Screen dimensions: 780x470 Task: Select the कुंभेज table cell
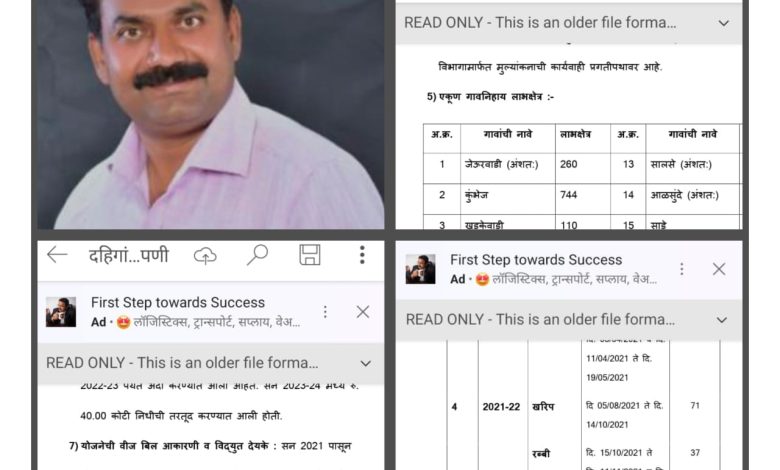coord(508,195)
